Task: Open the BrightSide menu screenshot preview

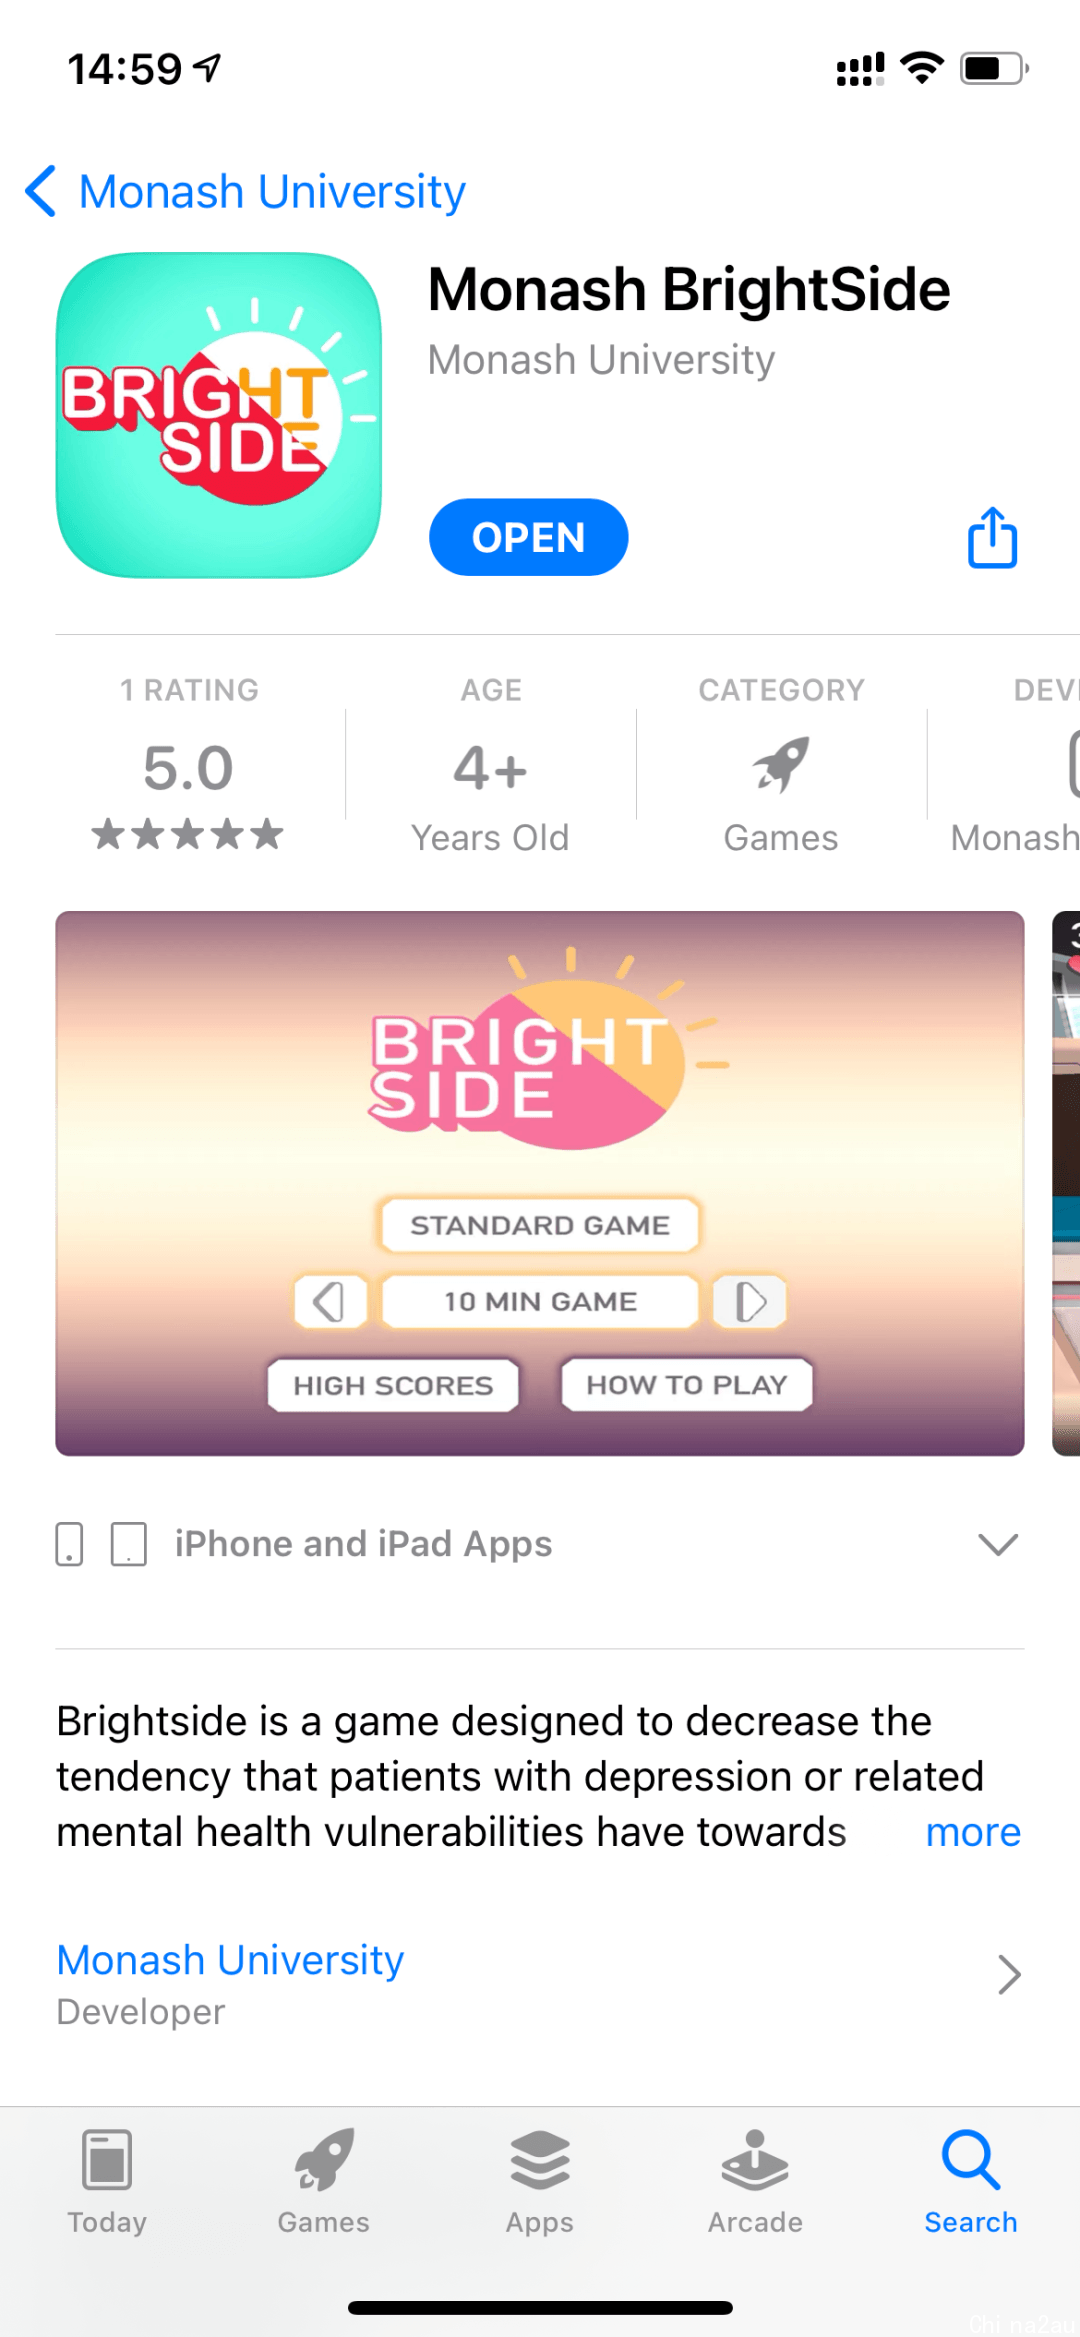Action: tap(540, 1183)
